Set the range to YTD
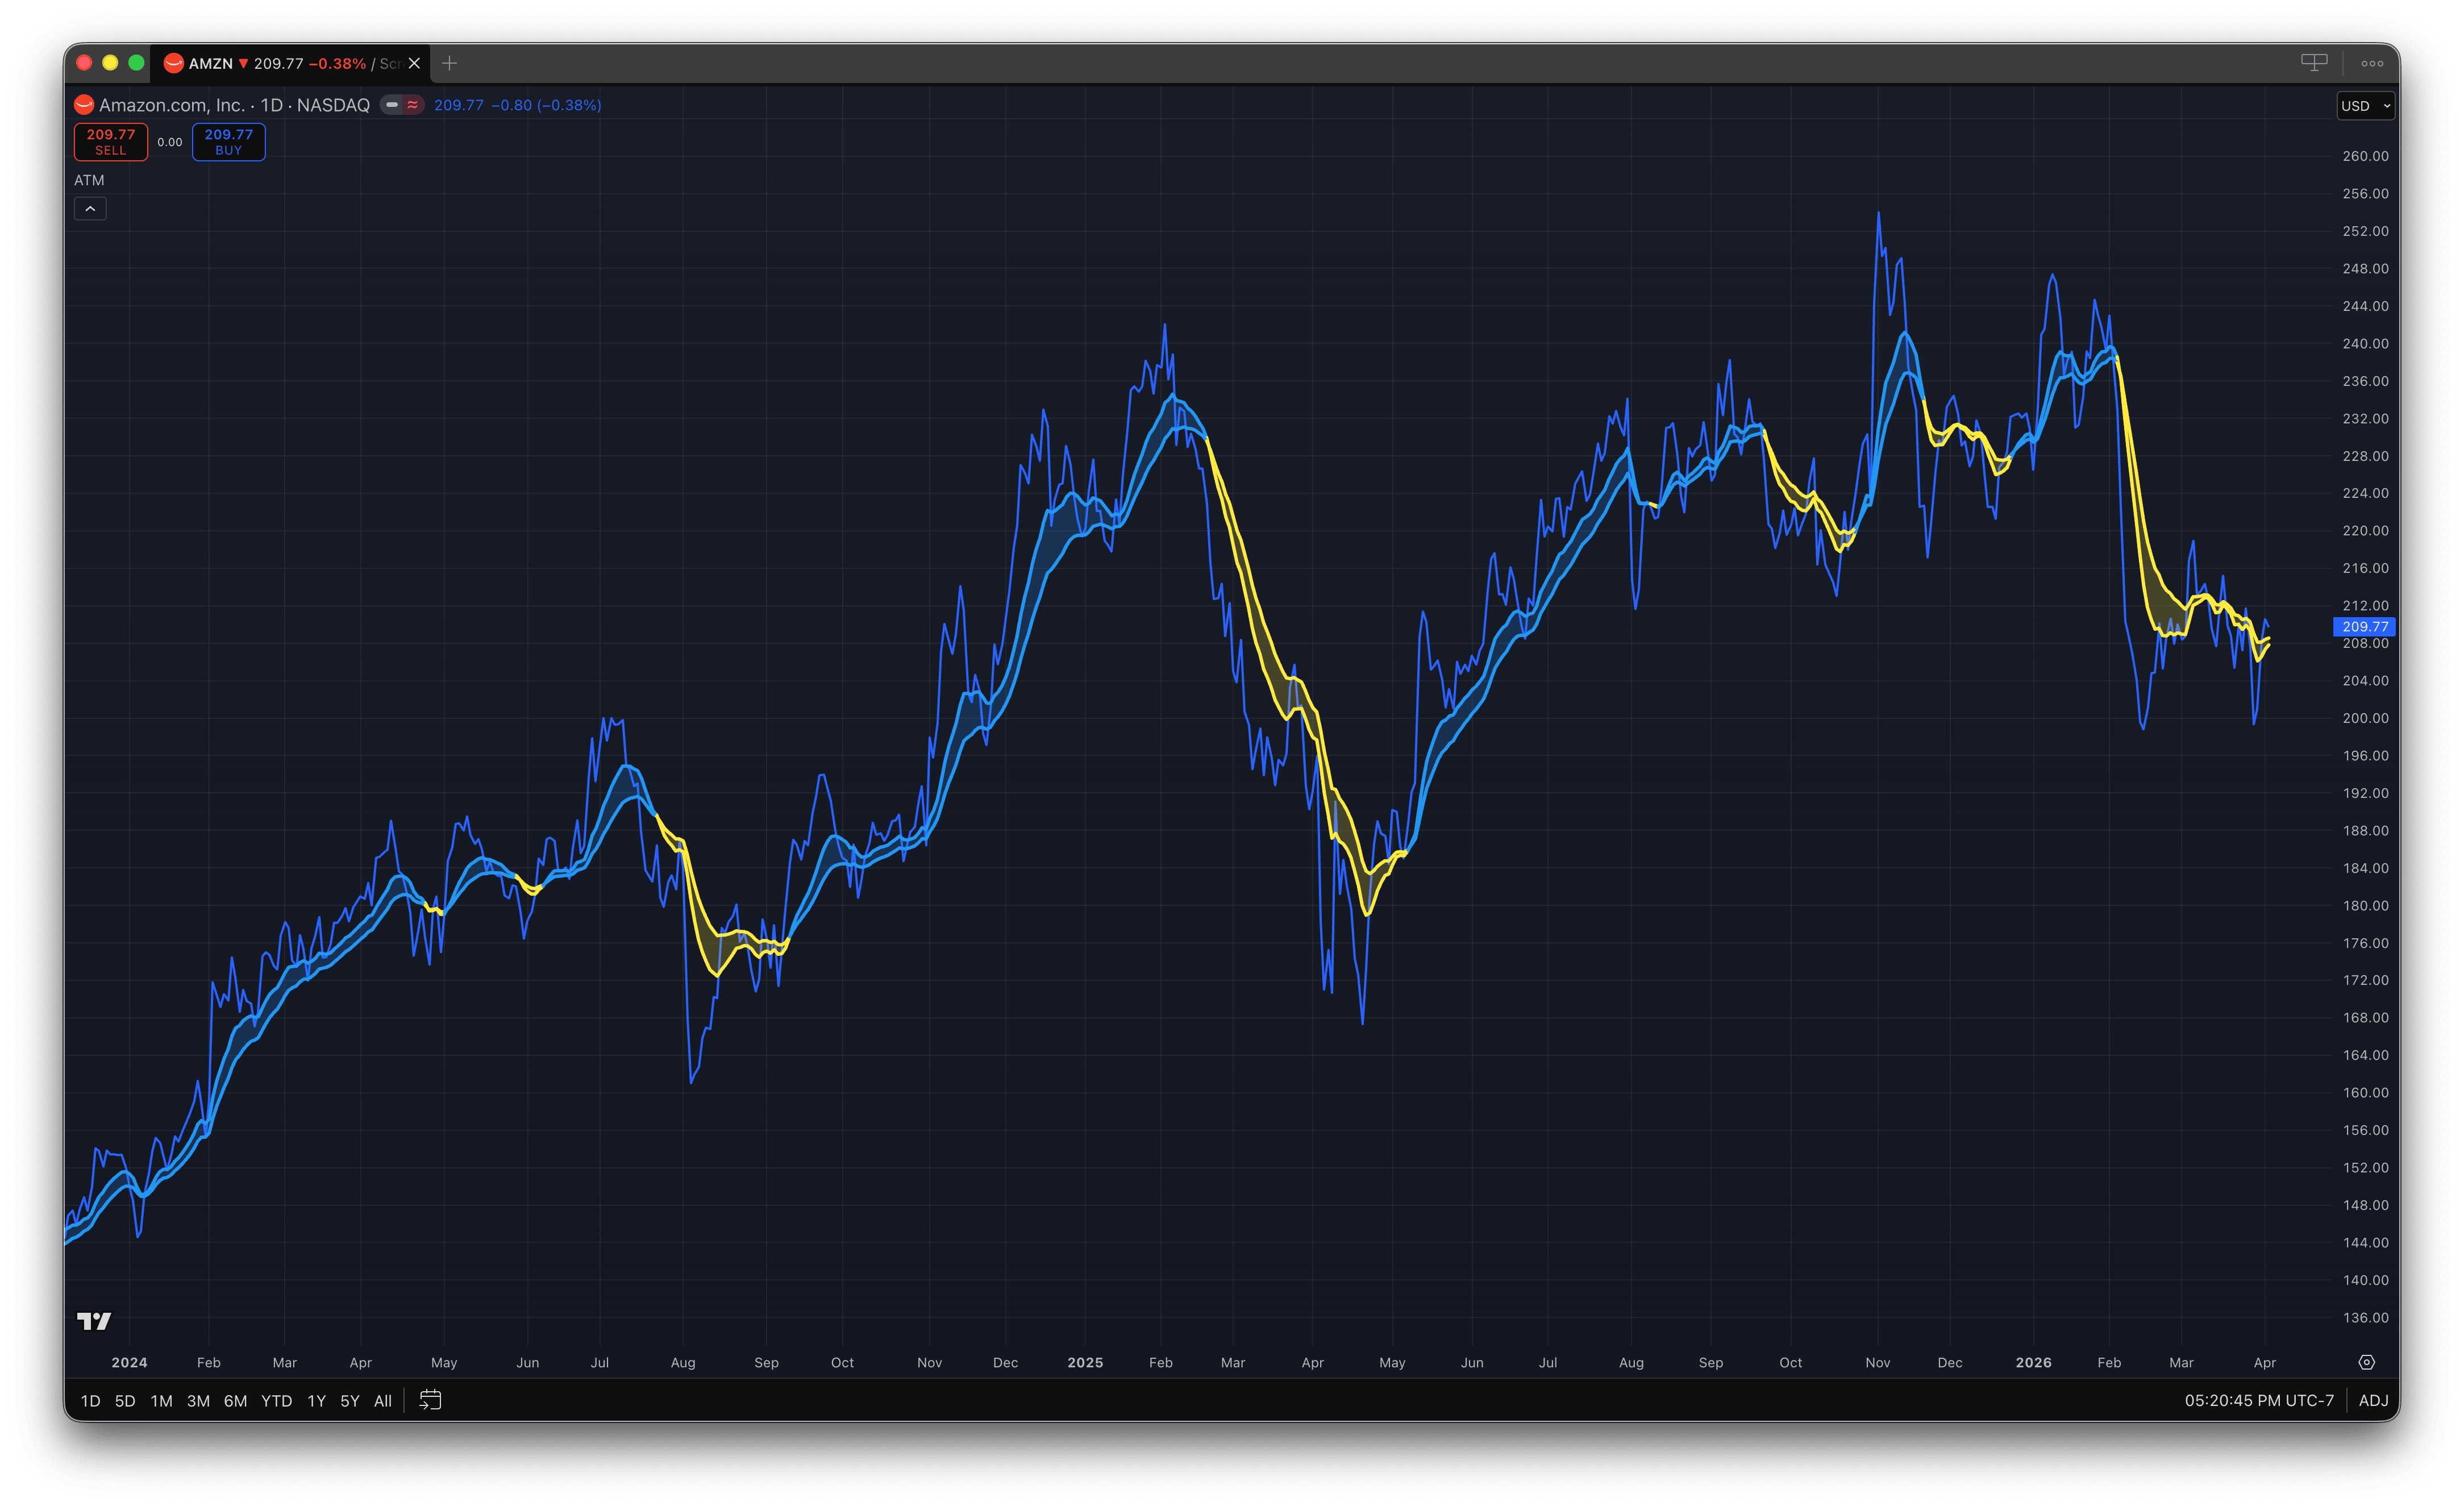This screenshot has width=2464, height=1506. click(276, 1401)
